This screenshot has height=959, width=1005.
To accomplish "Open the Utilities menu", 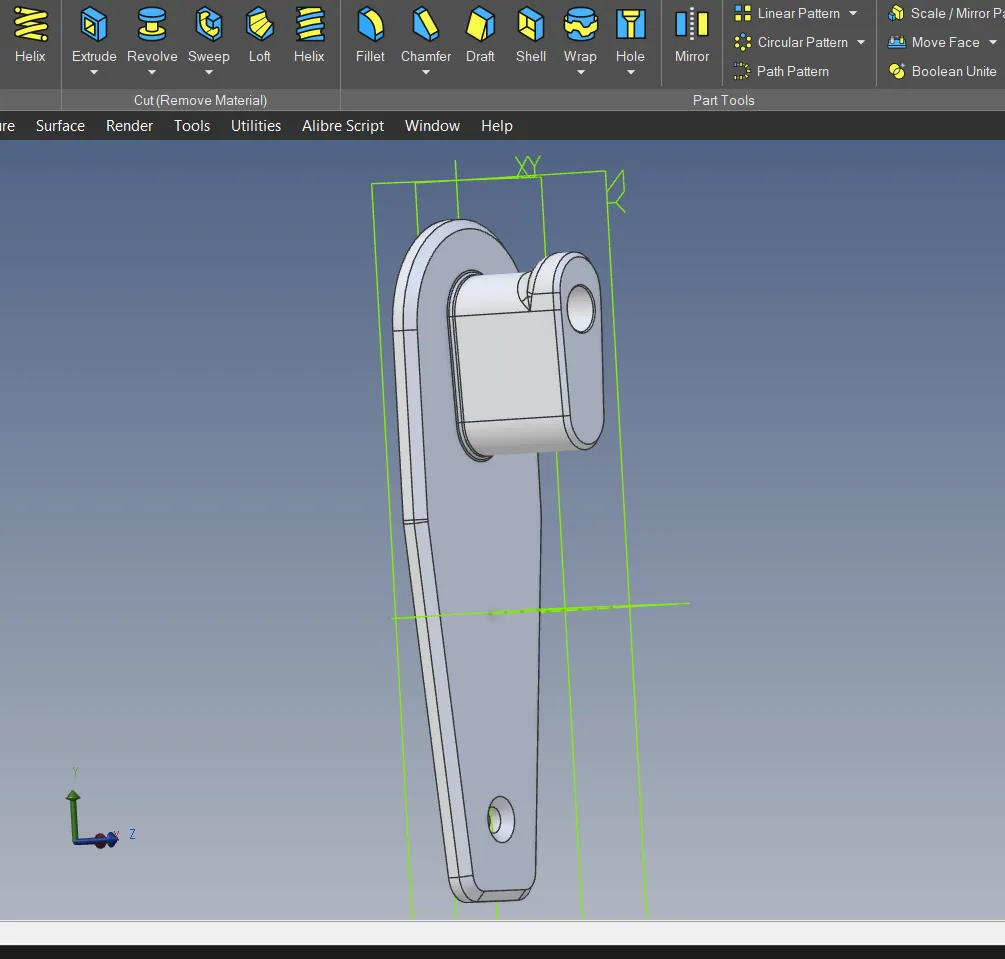I will tap(256, 125).
